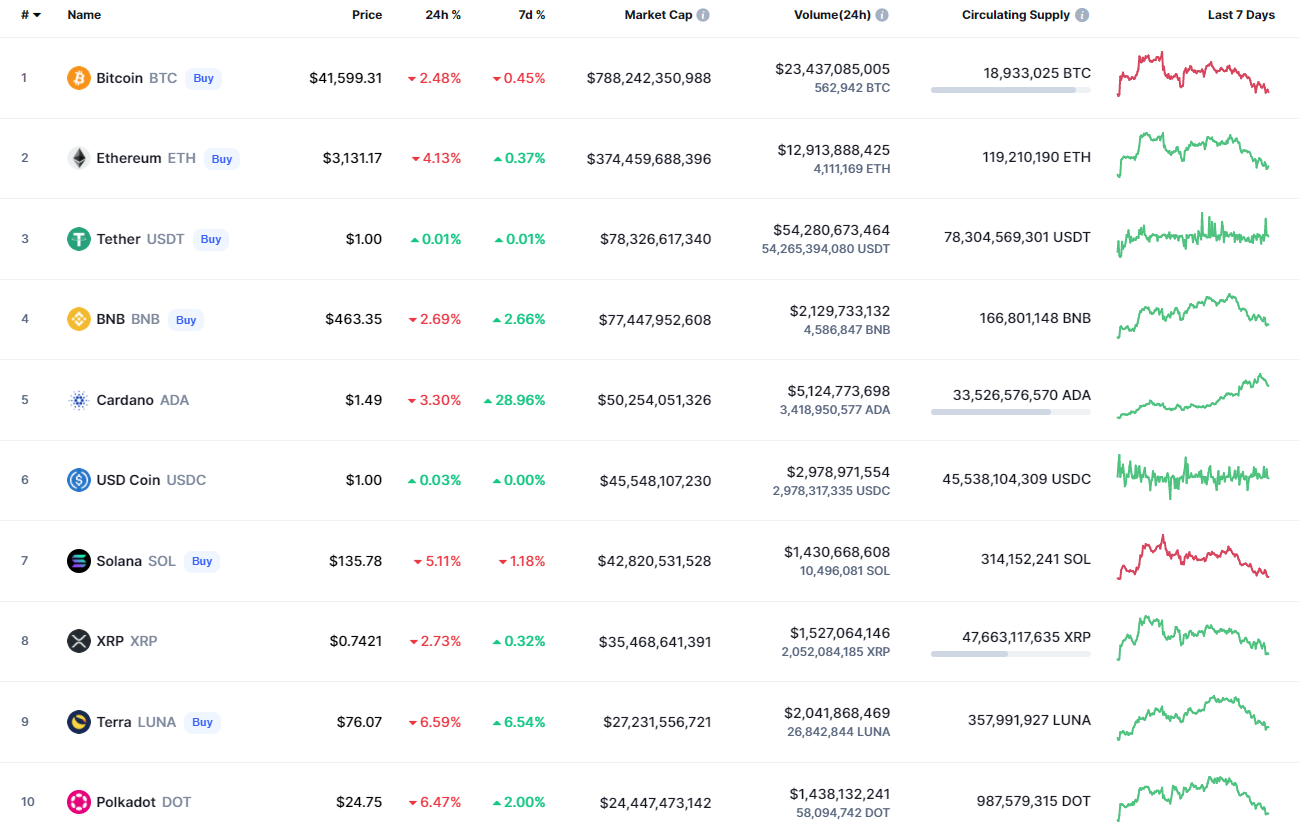Click Bitcoin's circulating supply progress bar
This screenshot has height=833, width=1299.
coord(1010,90)
